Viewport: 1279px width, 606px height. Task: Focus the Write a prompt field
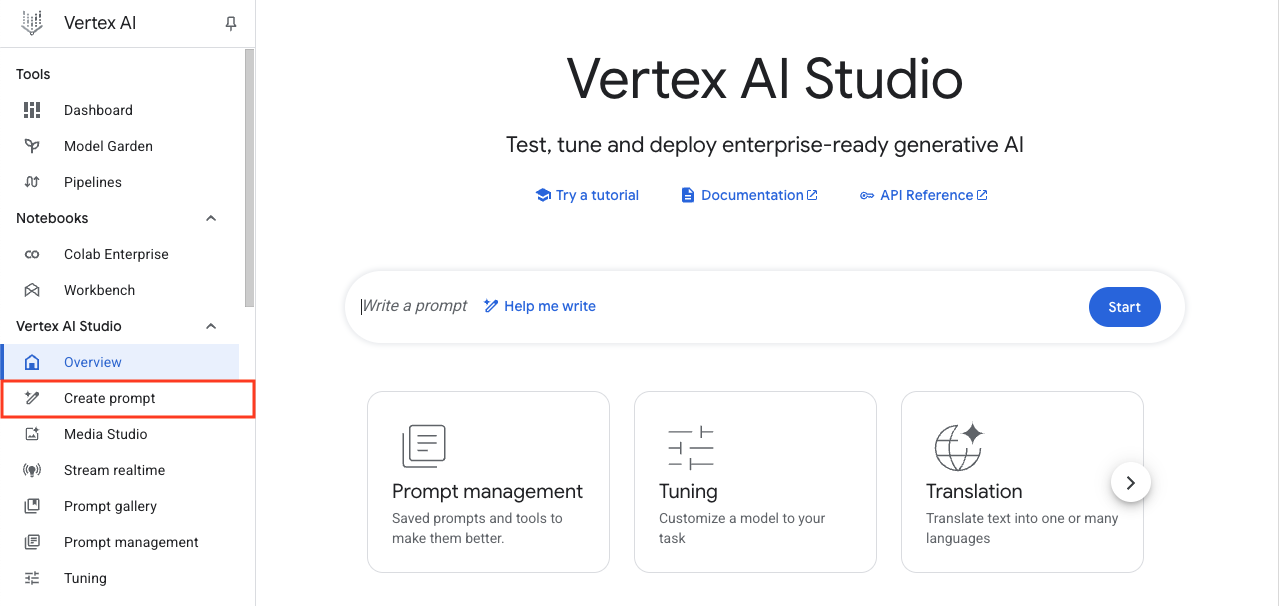[414, 306]
